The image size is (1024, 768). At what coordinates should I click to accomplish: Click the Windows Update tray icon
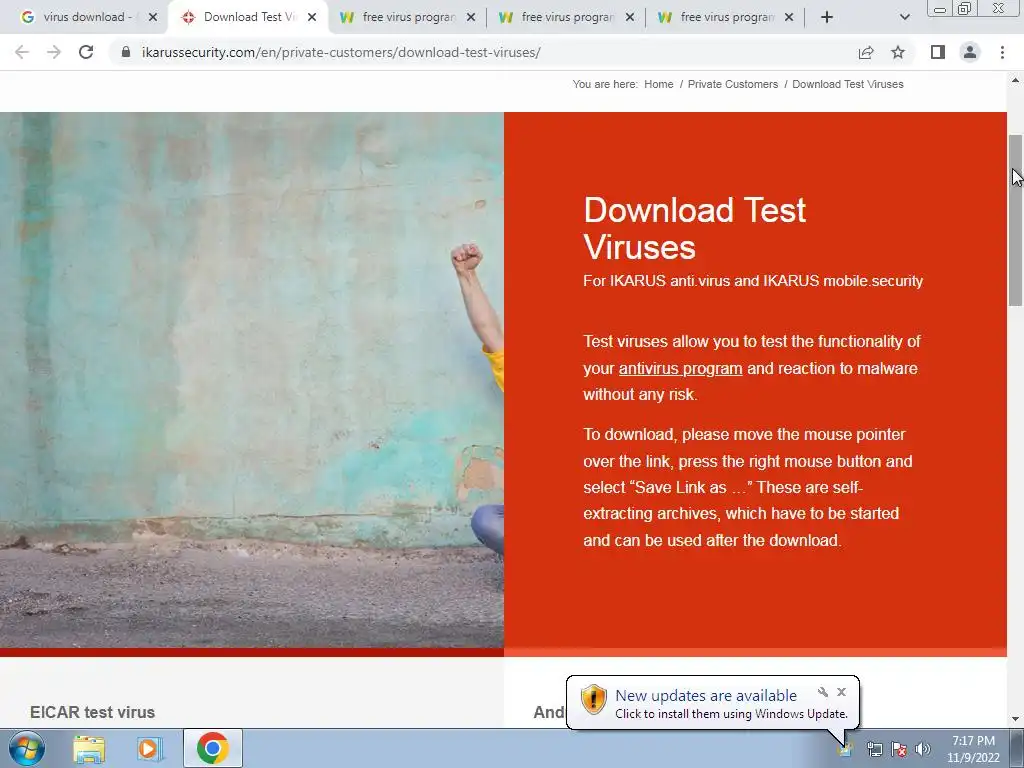846,749
